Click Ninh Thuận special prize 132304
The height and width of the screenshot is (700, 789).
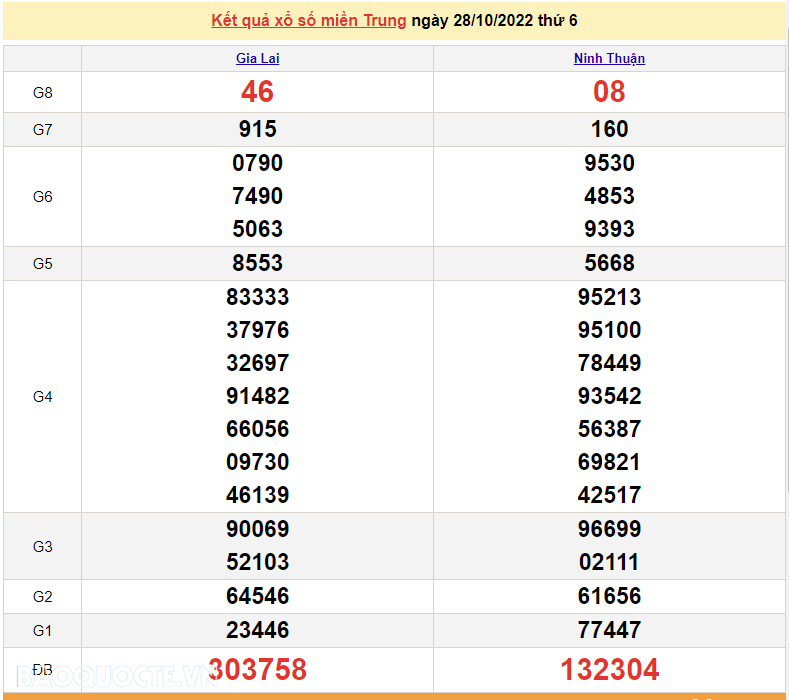click(609, 669)
